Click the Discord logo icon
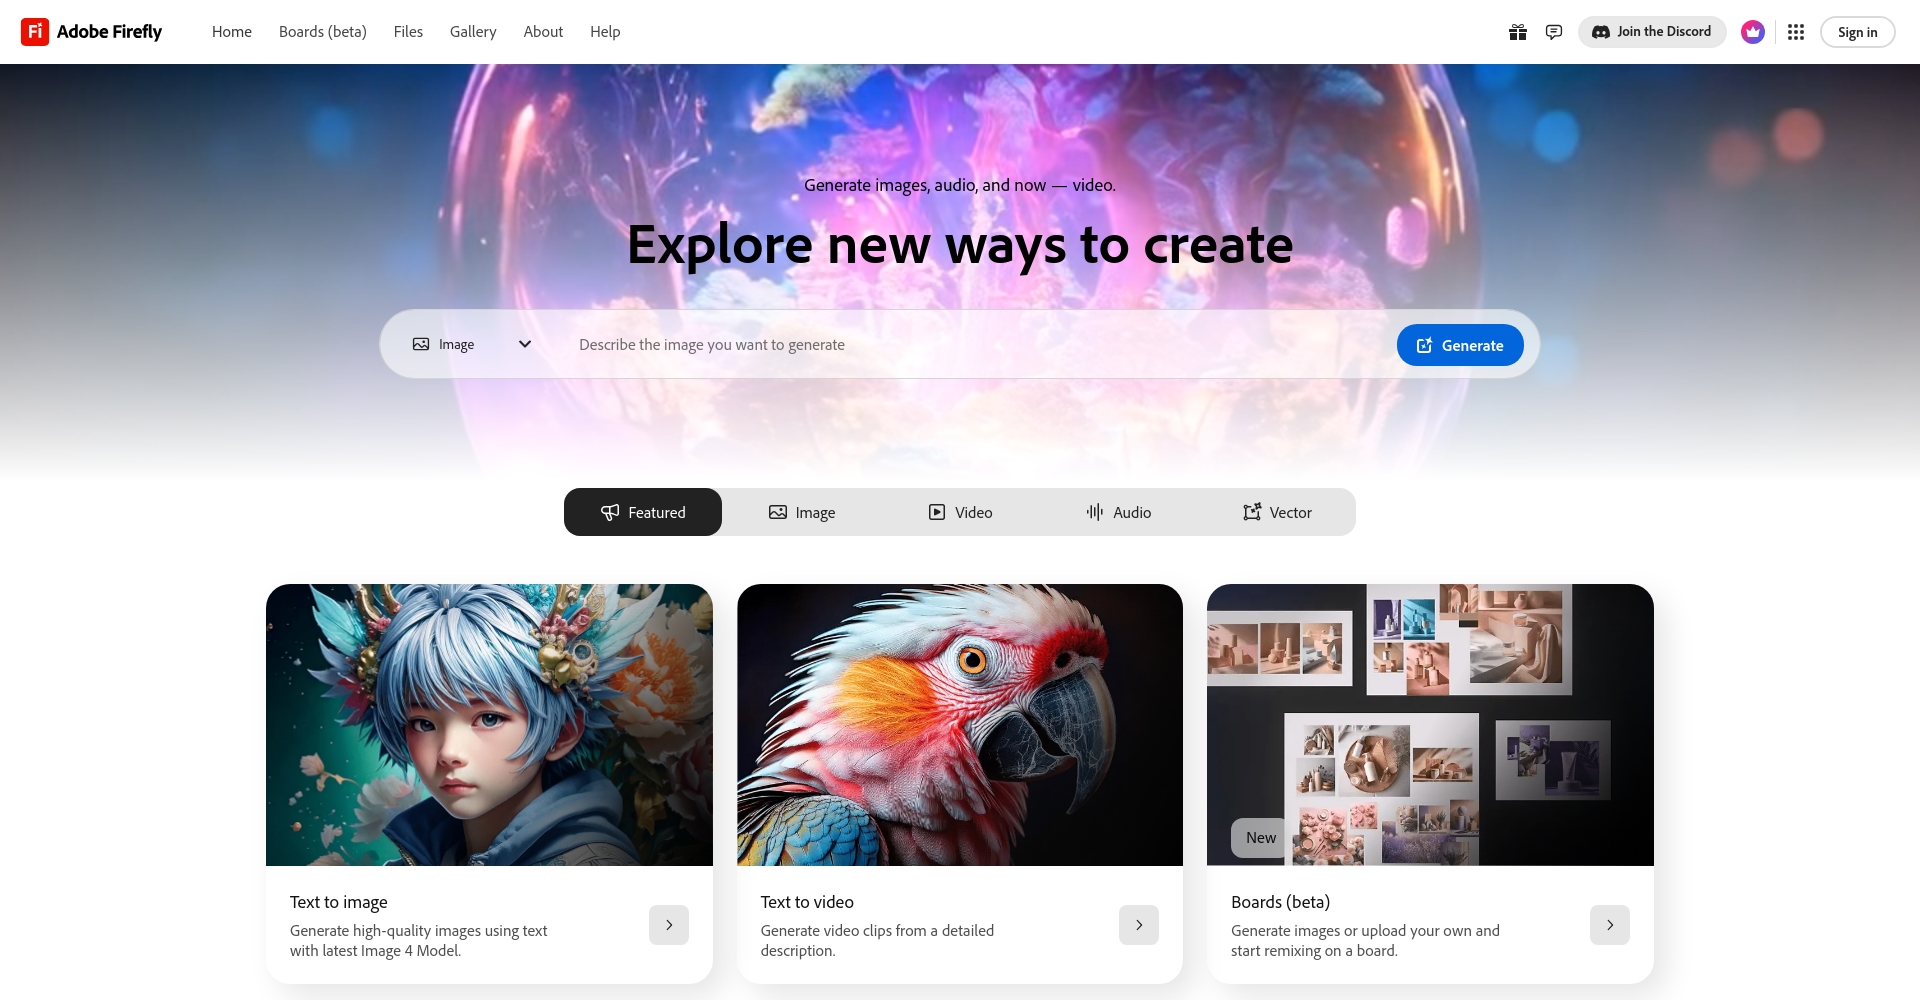 (x=1601, y=32)
